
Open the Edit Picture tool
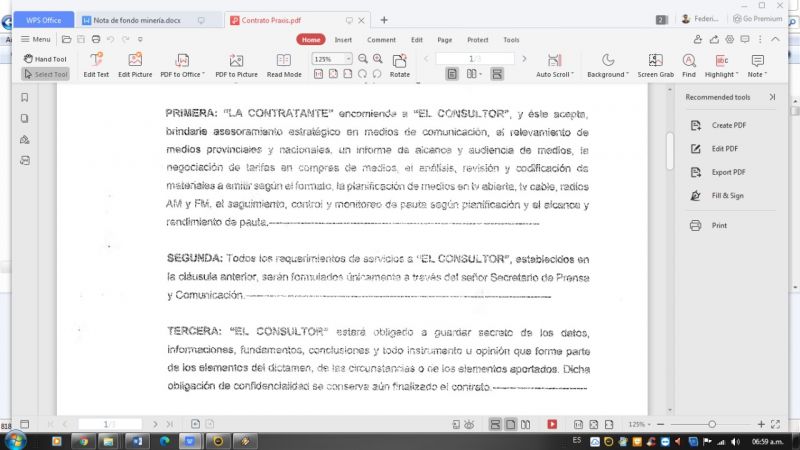tap(135, 65)
